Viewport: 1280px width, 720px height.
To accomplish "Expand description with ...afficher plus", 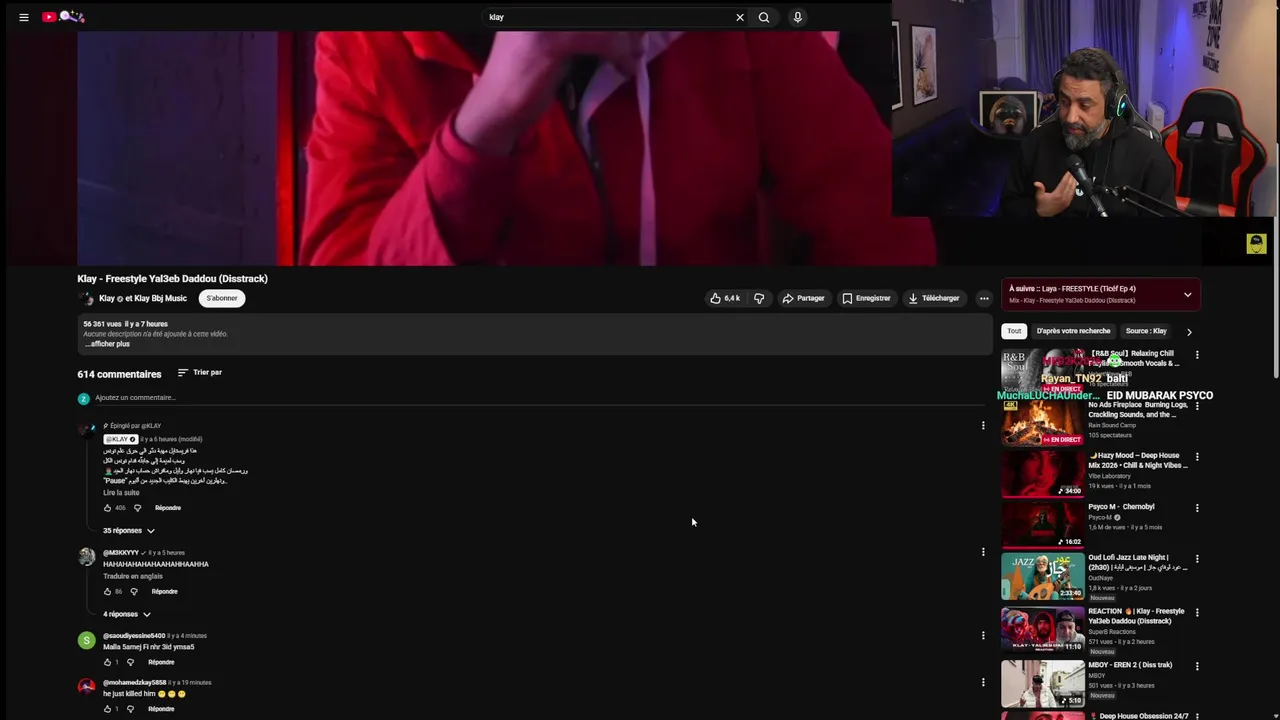I will 107,344.
